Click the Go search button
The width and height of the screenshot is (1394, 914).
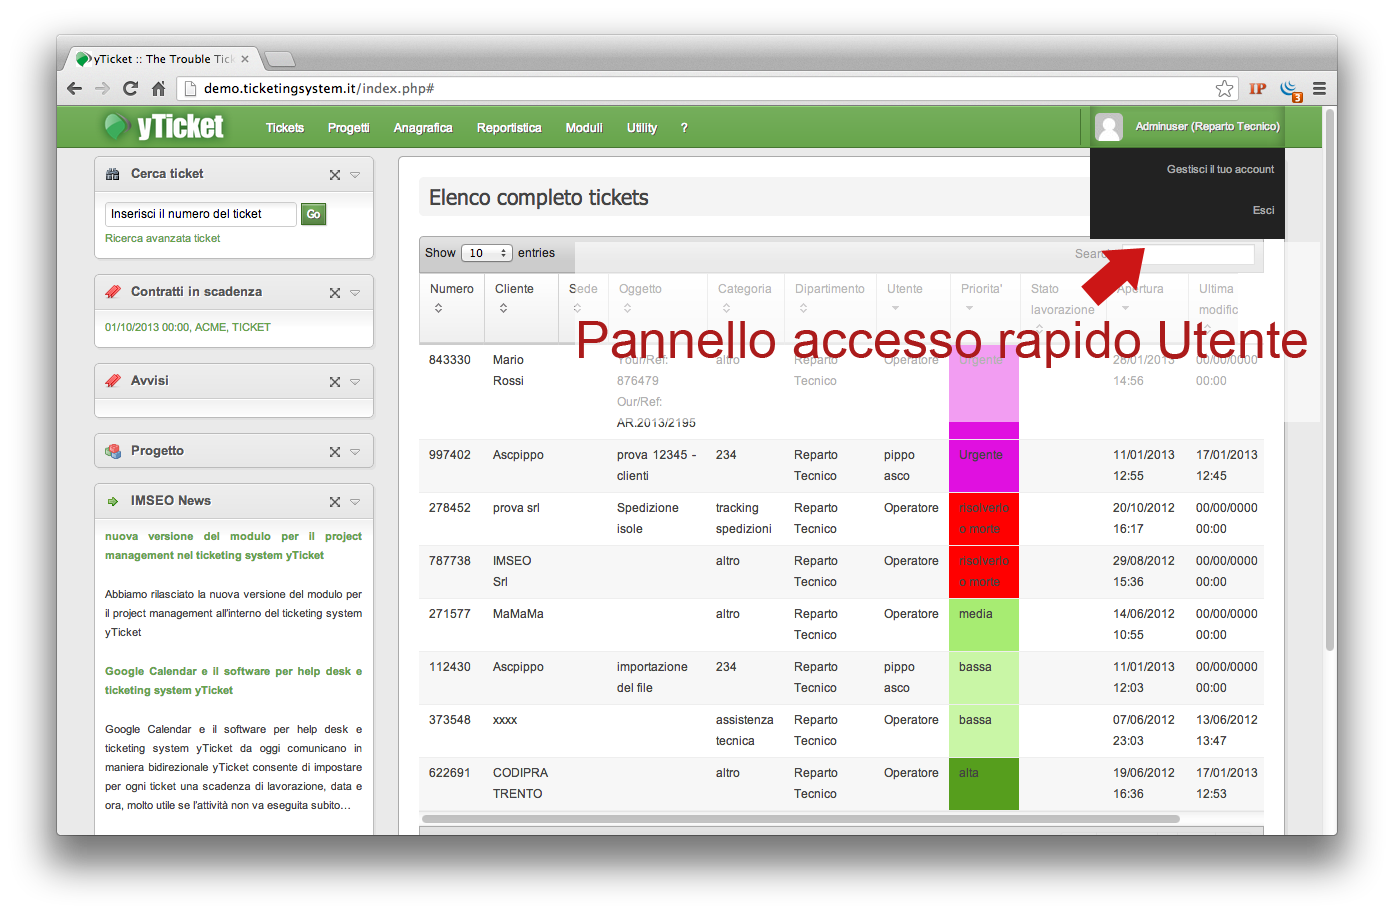313,214
